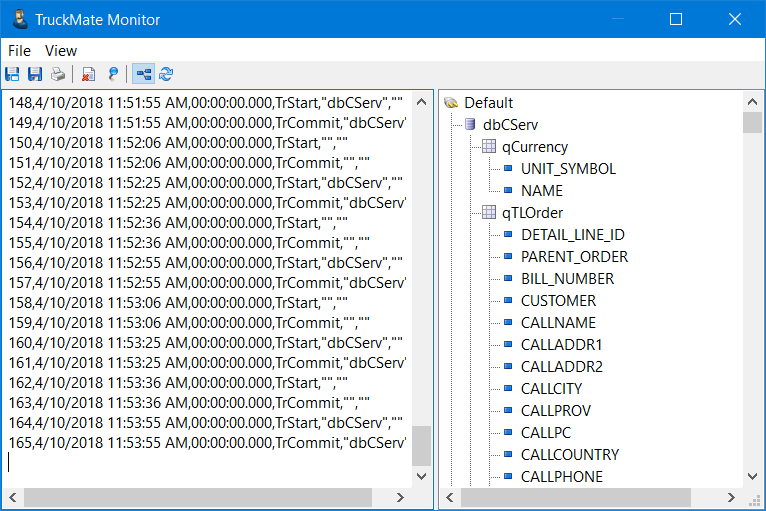Click the first save icon in the toolbar
The image size is (766, 511).
click(x=13, y=74)
